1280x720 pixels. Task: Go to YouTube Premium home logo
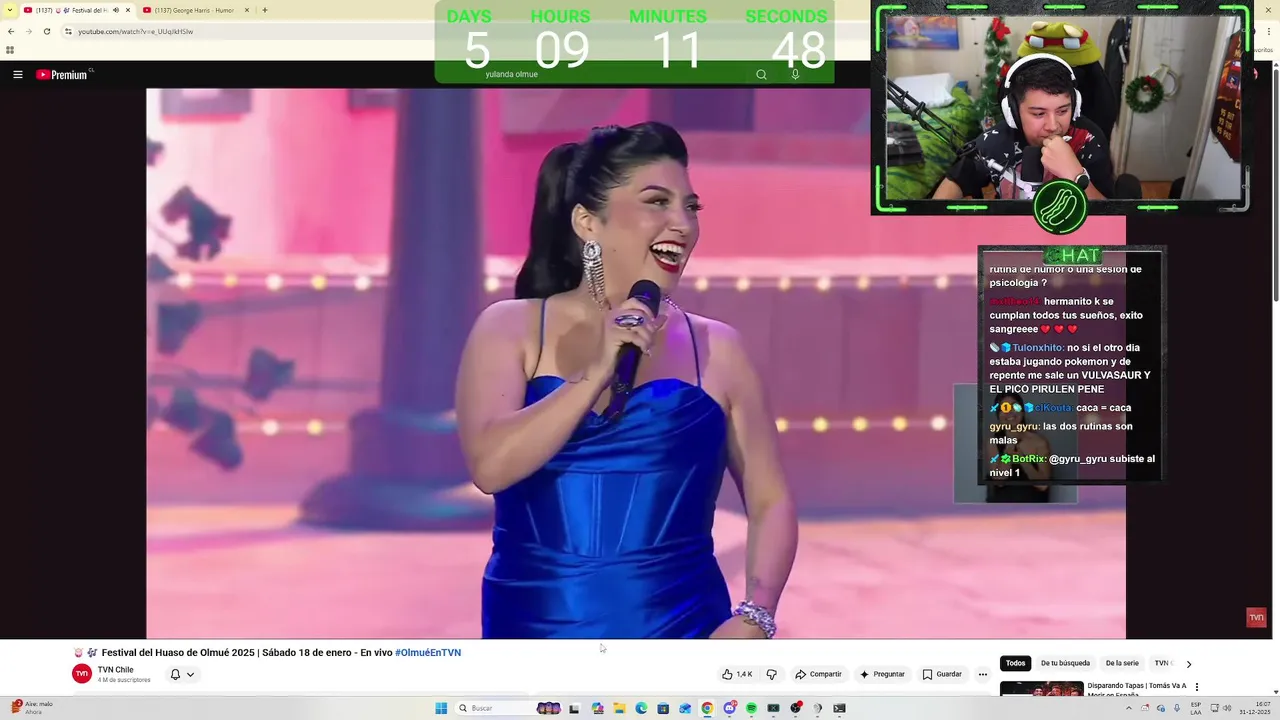pos(64,74)
